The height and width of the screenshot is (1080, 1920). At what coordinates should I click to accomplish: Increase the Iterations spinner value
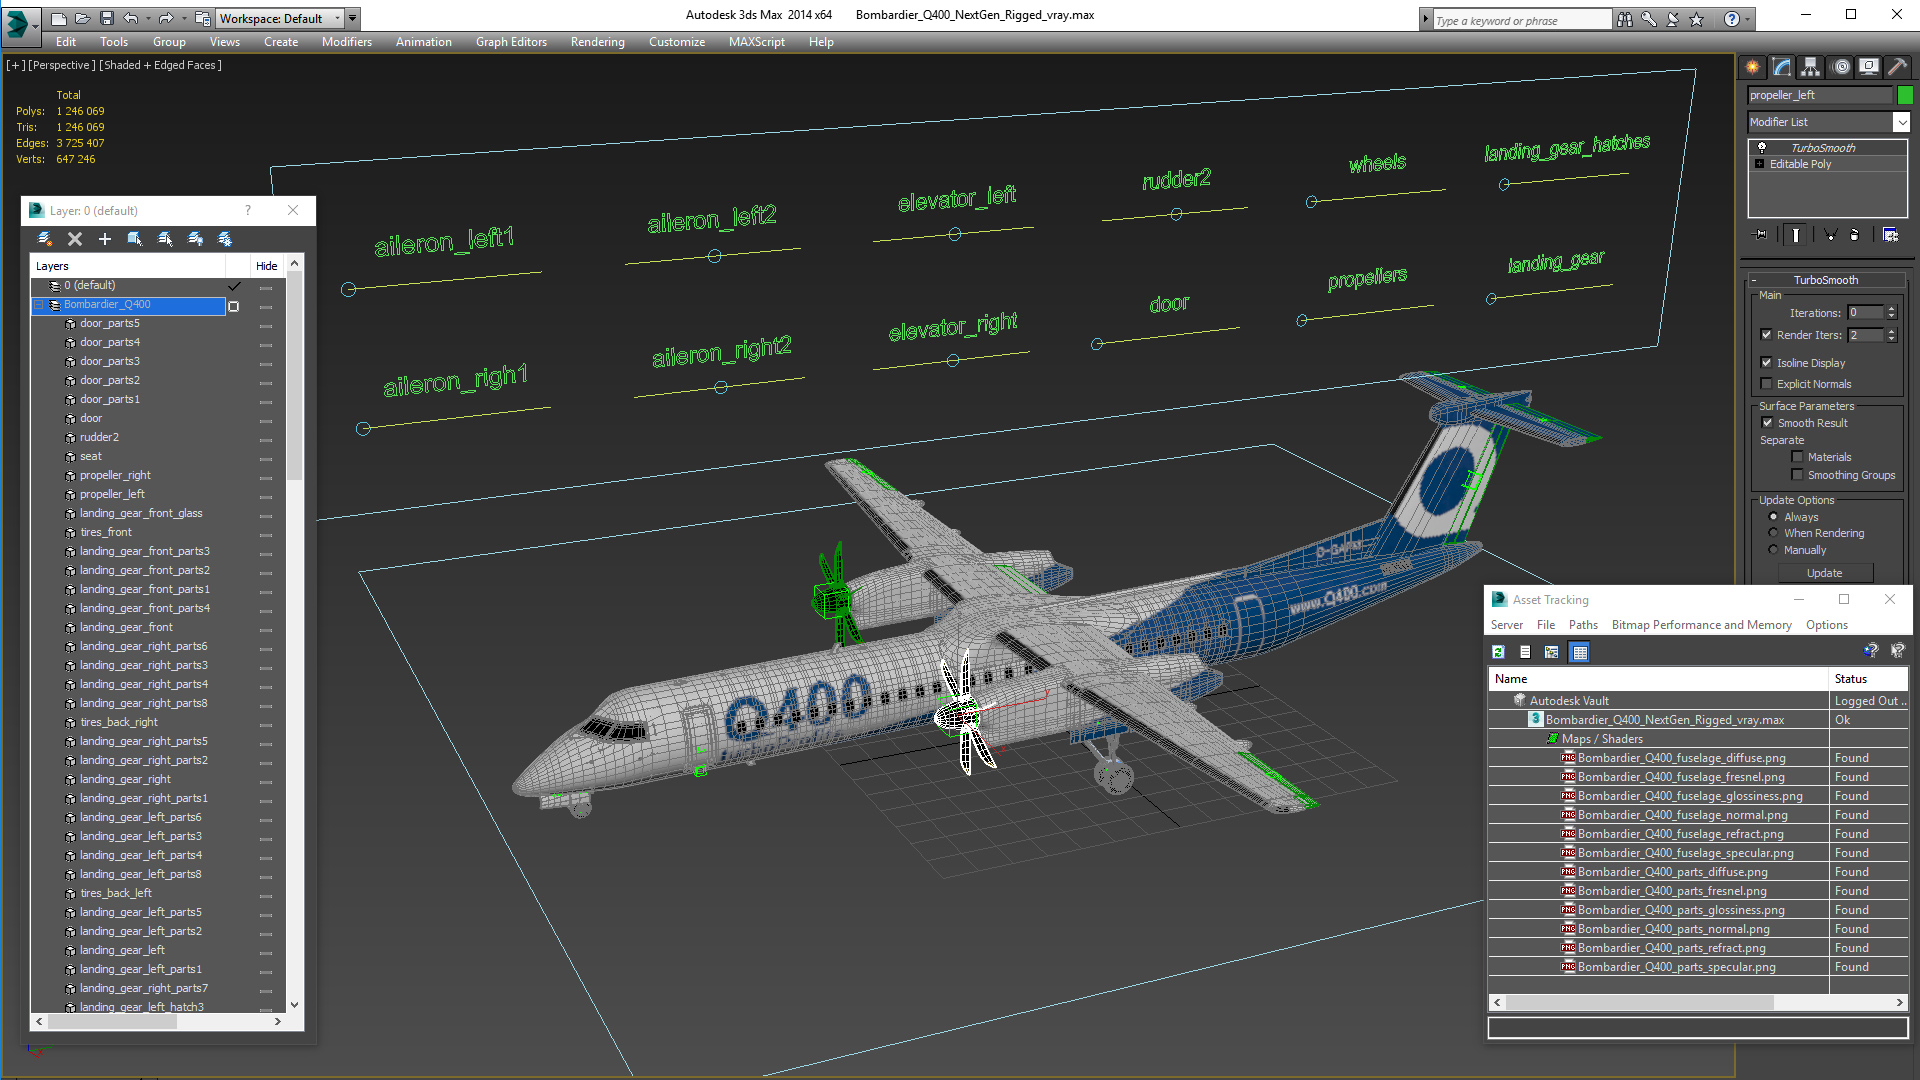pyautogui.click(x=1891, y=309)
